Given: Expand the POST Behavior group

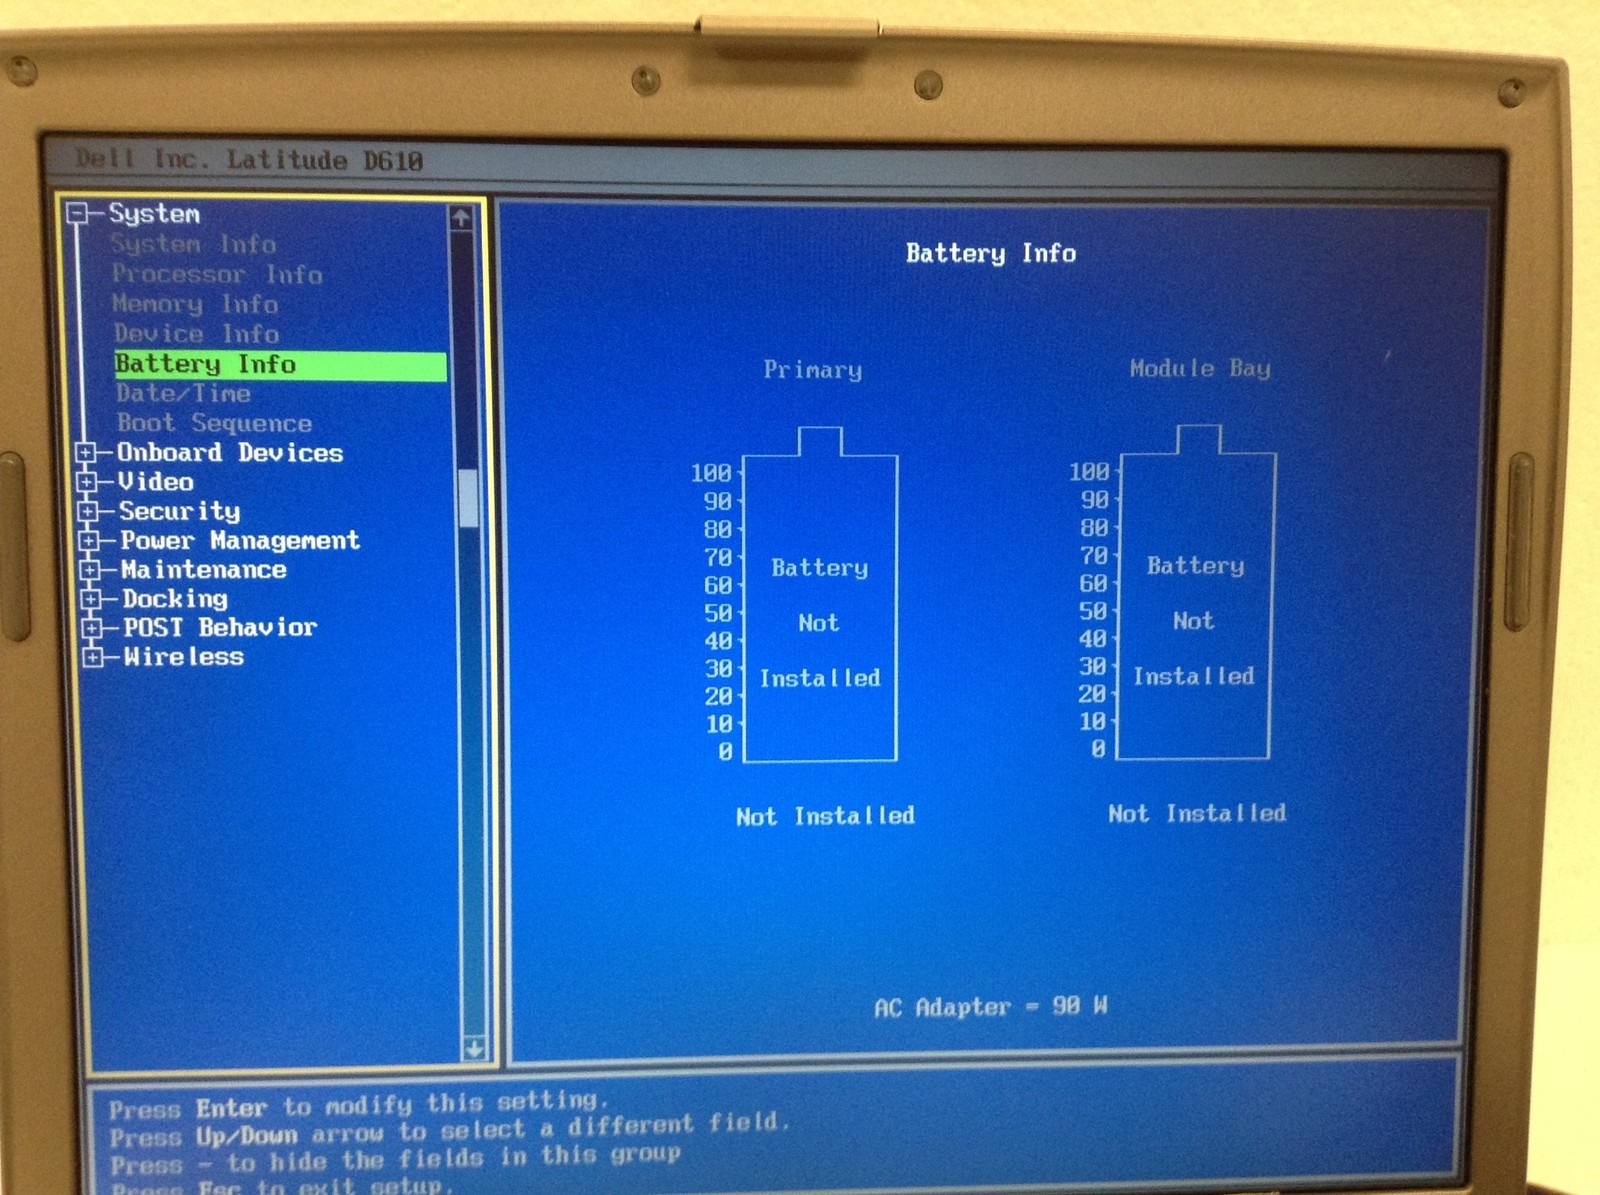Looking at the screenshot, I should tap(92, 628).
